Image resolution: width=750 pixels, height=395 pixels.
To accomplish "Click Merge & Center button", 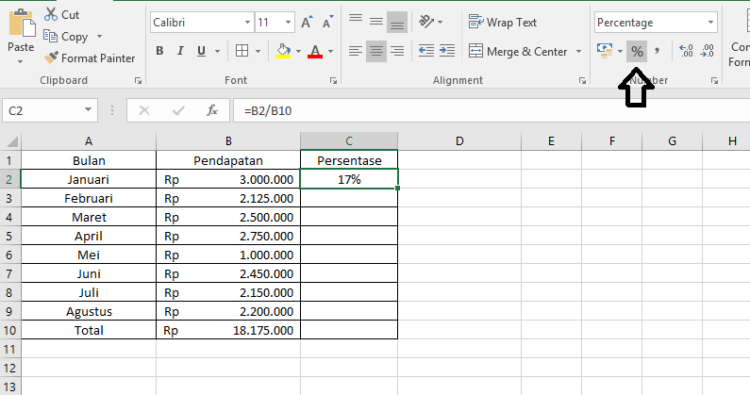I will tap(518, 51).
